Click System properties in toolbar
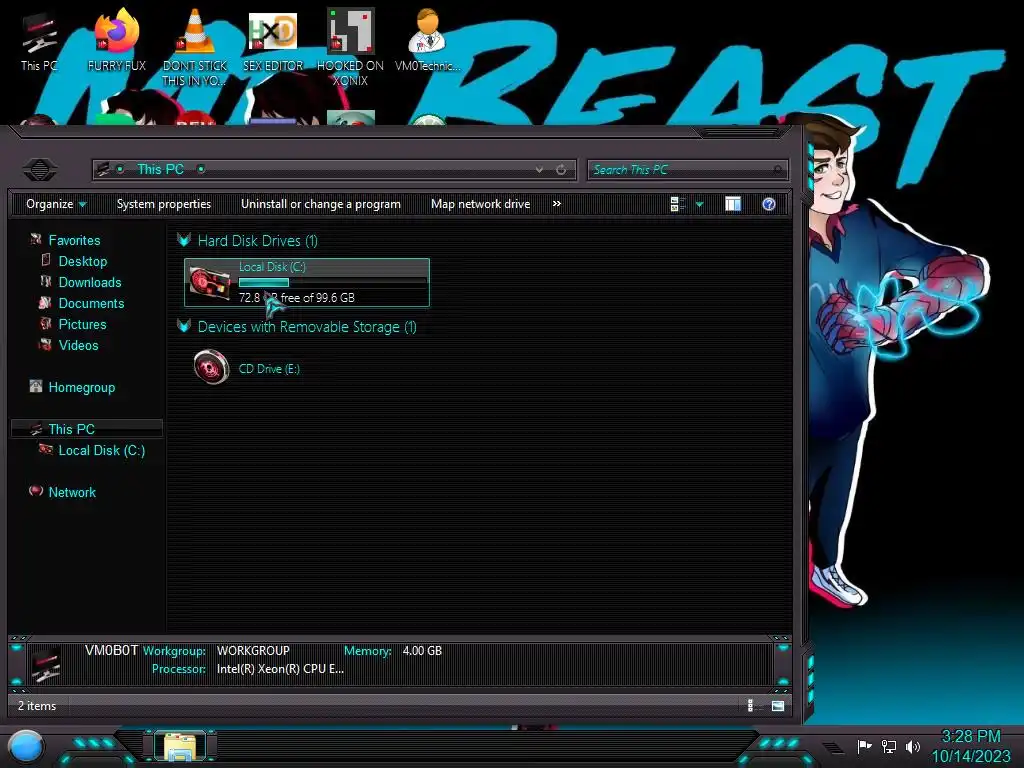This screenshot has height=768, width=1024. click(164, 204)
